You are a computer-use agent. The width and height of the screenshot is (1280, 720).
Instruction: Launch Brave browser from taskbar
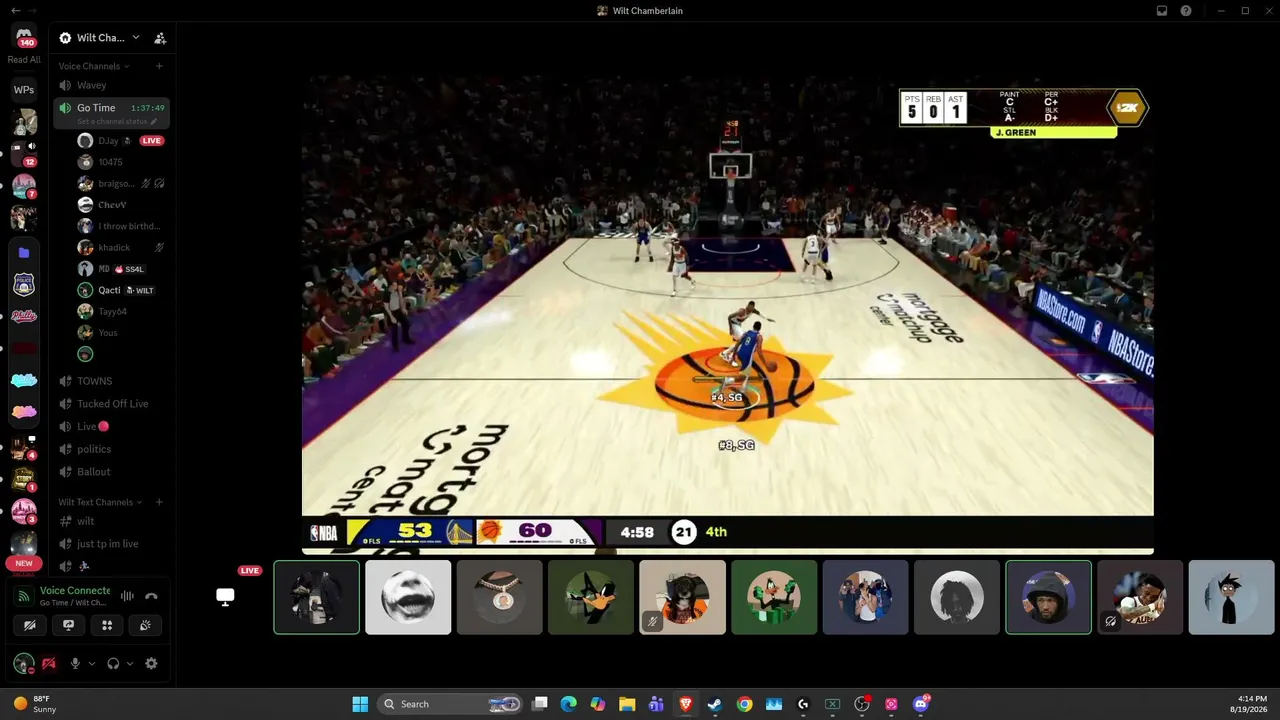[x=686, y=704]
